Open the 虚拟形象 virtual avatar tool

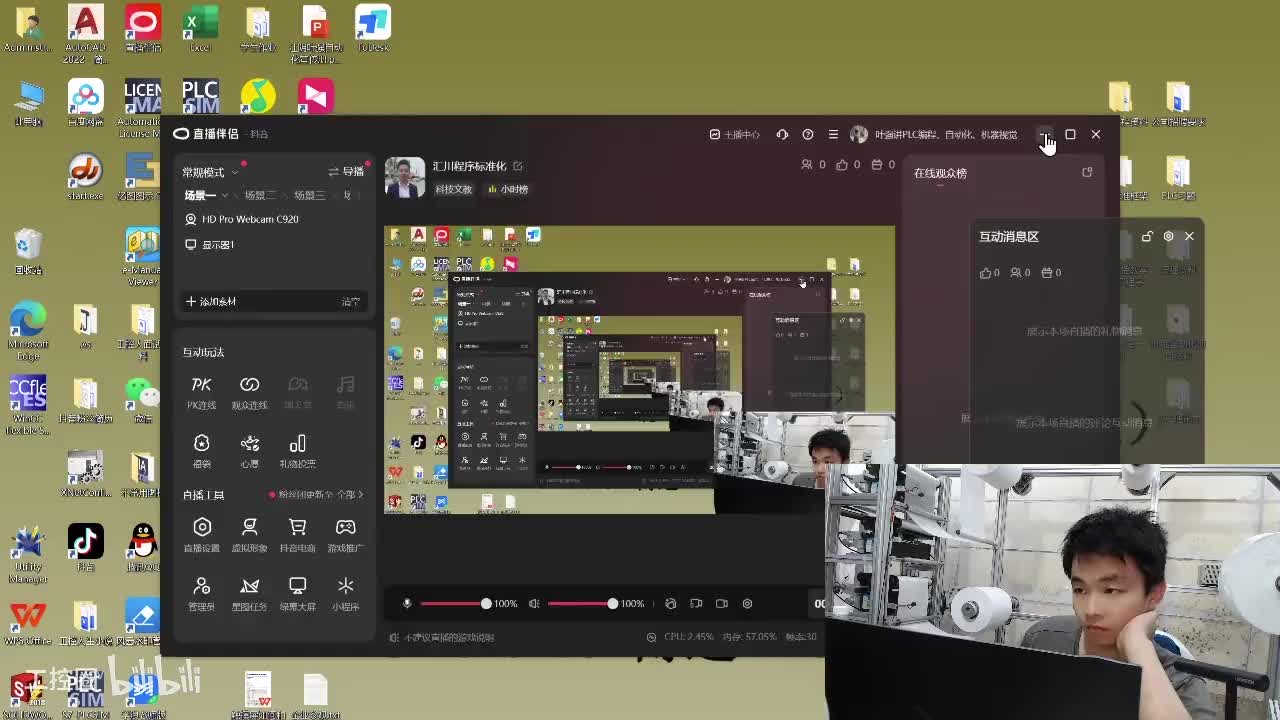(x=250, y=535)
